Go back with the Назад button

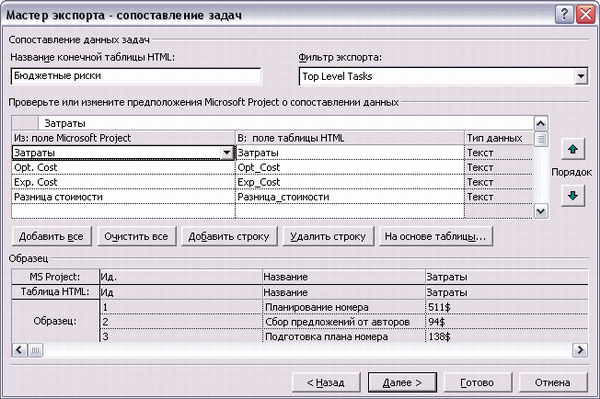tap(326, 383)
